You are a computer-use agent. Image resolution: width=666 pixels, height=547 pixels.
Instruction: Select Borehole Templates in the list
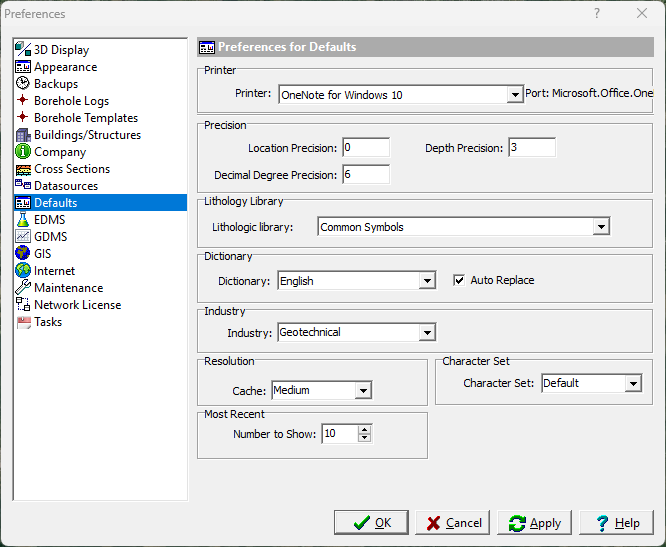point(85,118)
